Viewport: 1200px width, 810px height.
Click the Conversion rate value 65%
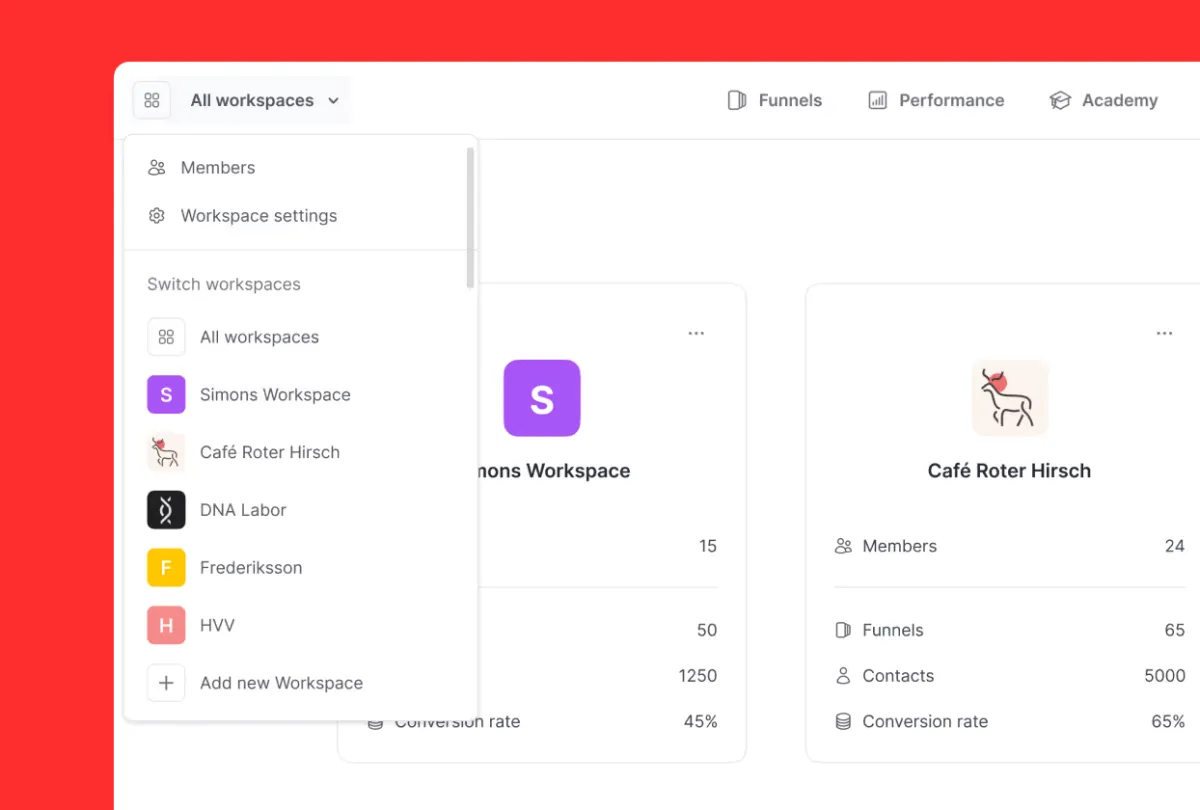click(1168, 721)
